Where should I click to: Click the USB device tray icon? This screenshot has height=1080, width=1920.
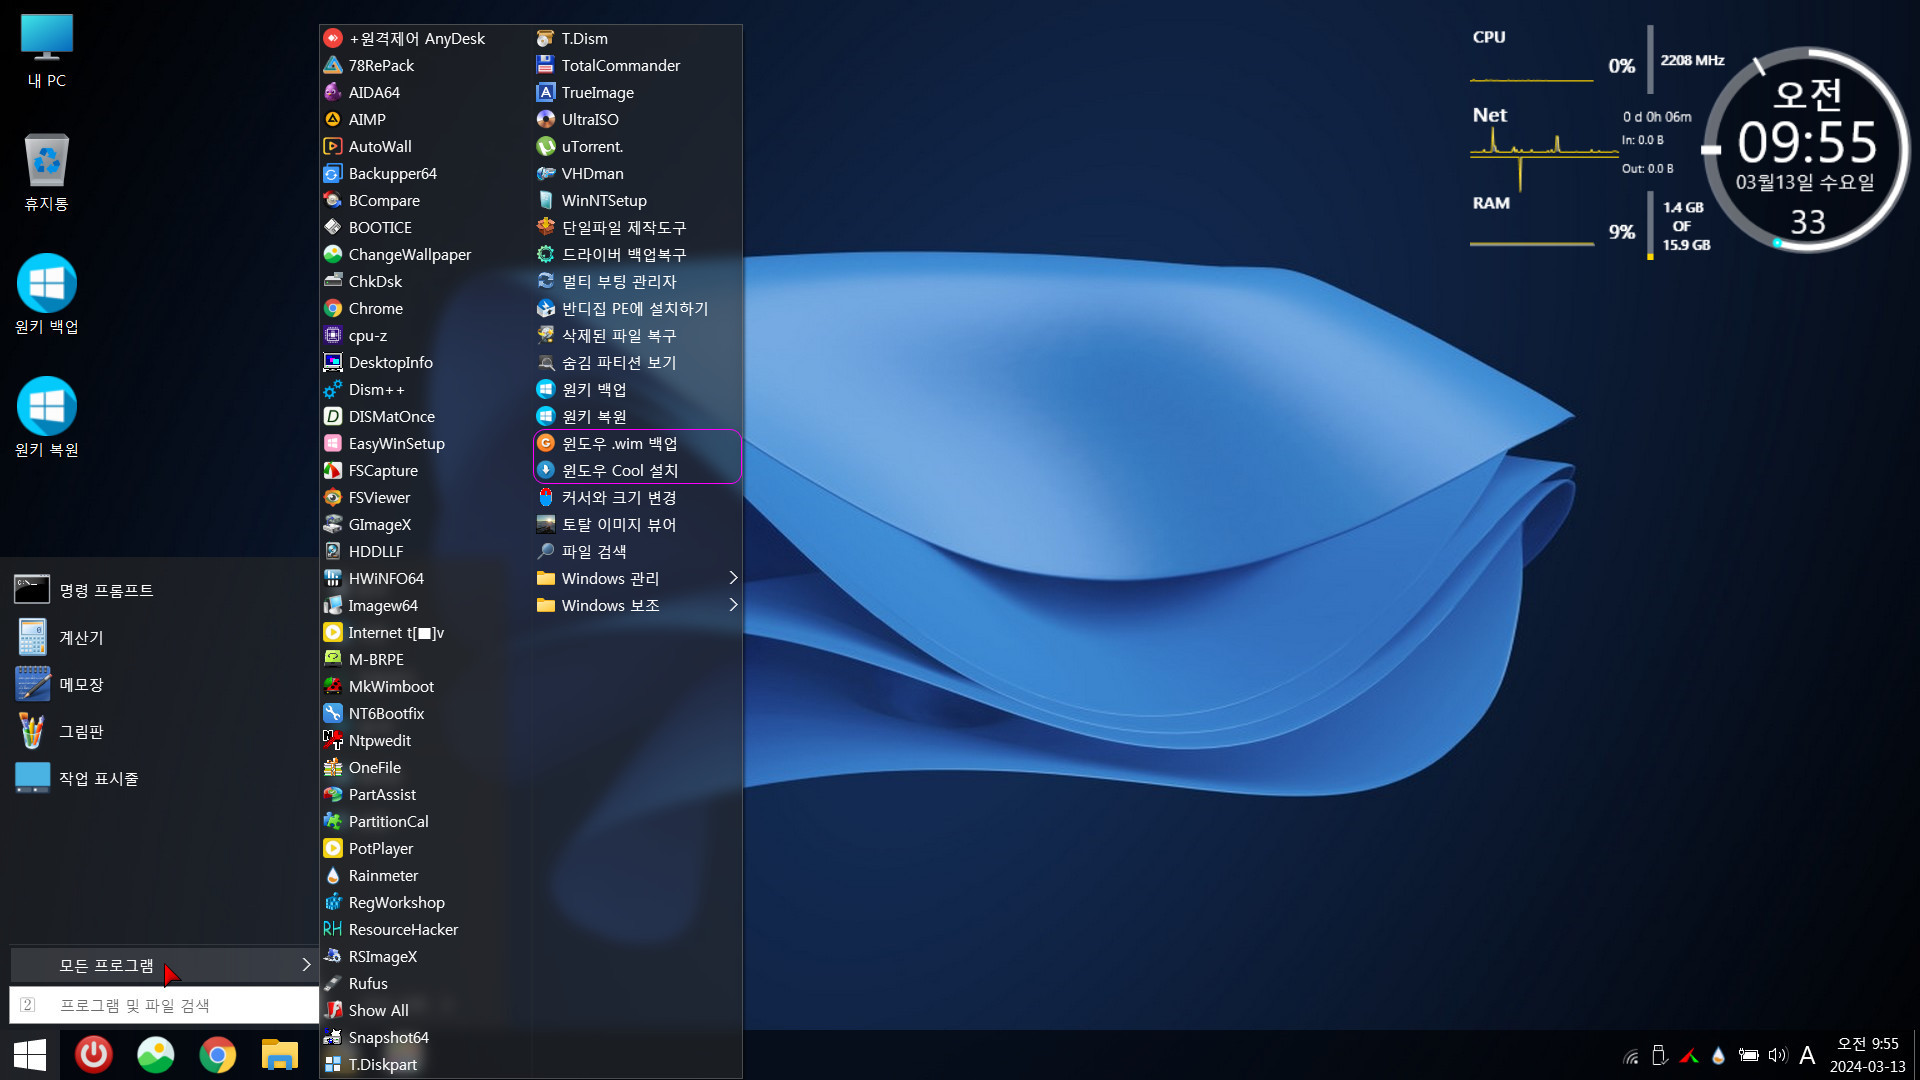[1660, 1055]
